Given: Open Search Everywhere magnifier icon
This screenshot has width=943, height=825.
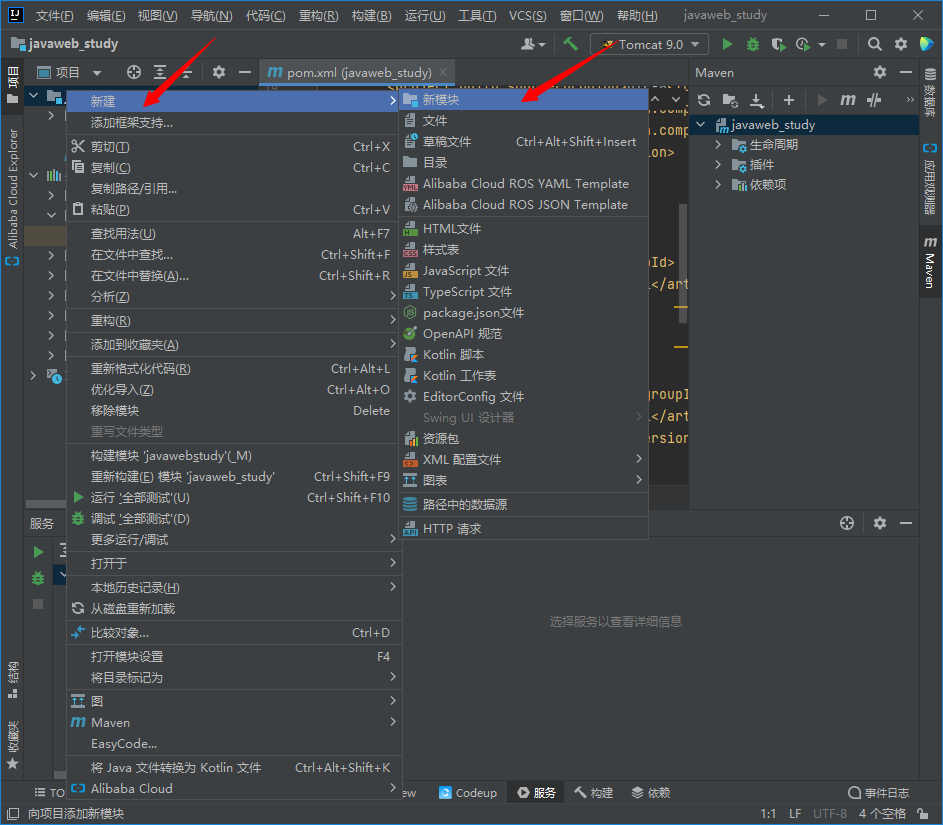Looking at the screenshot, I should pos(874,44).
